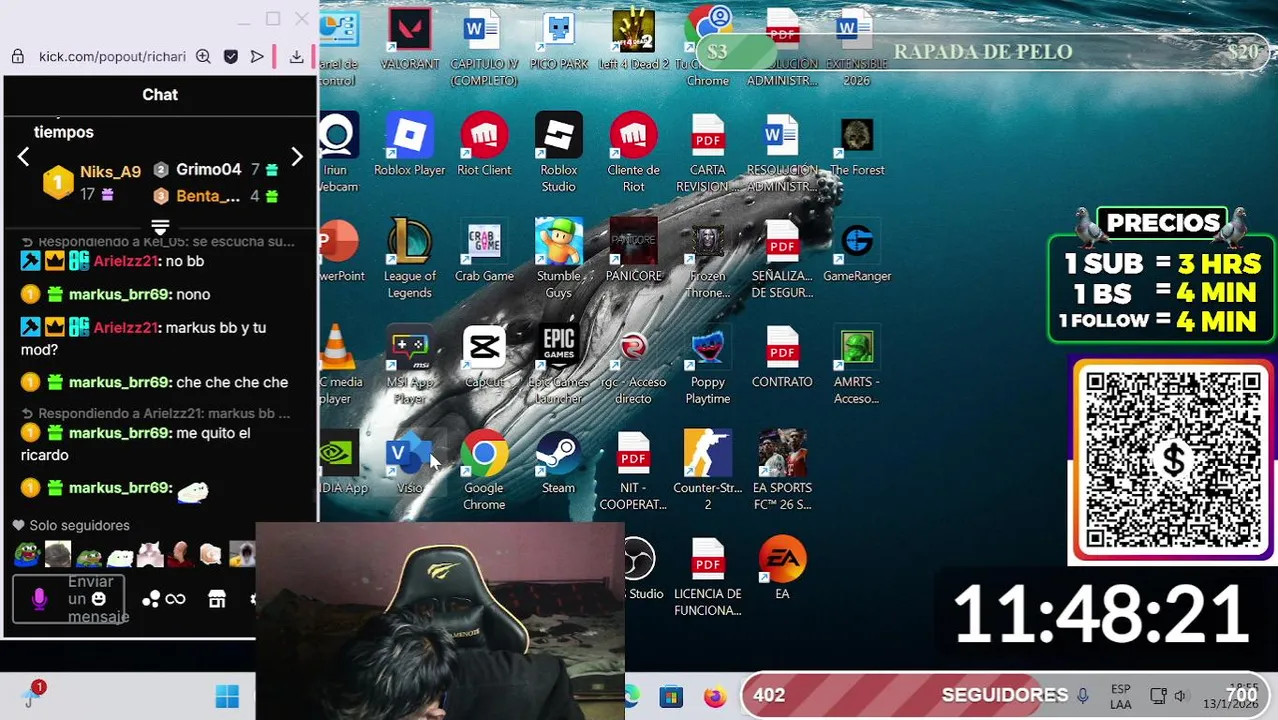Image resolution: width=1278 pixels, height=720 pixels.
Task: Open the Frozen Throne shortcut
Action: (707, 260)
